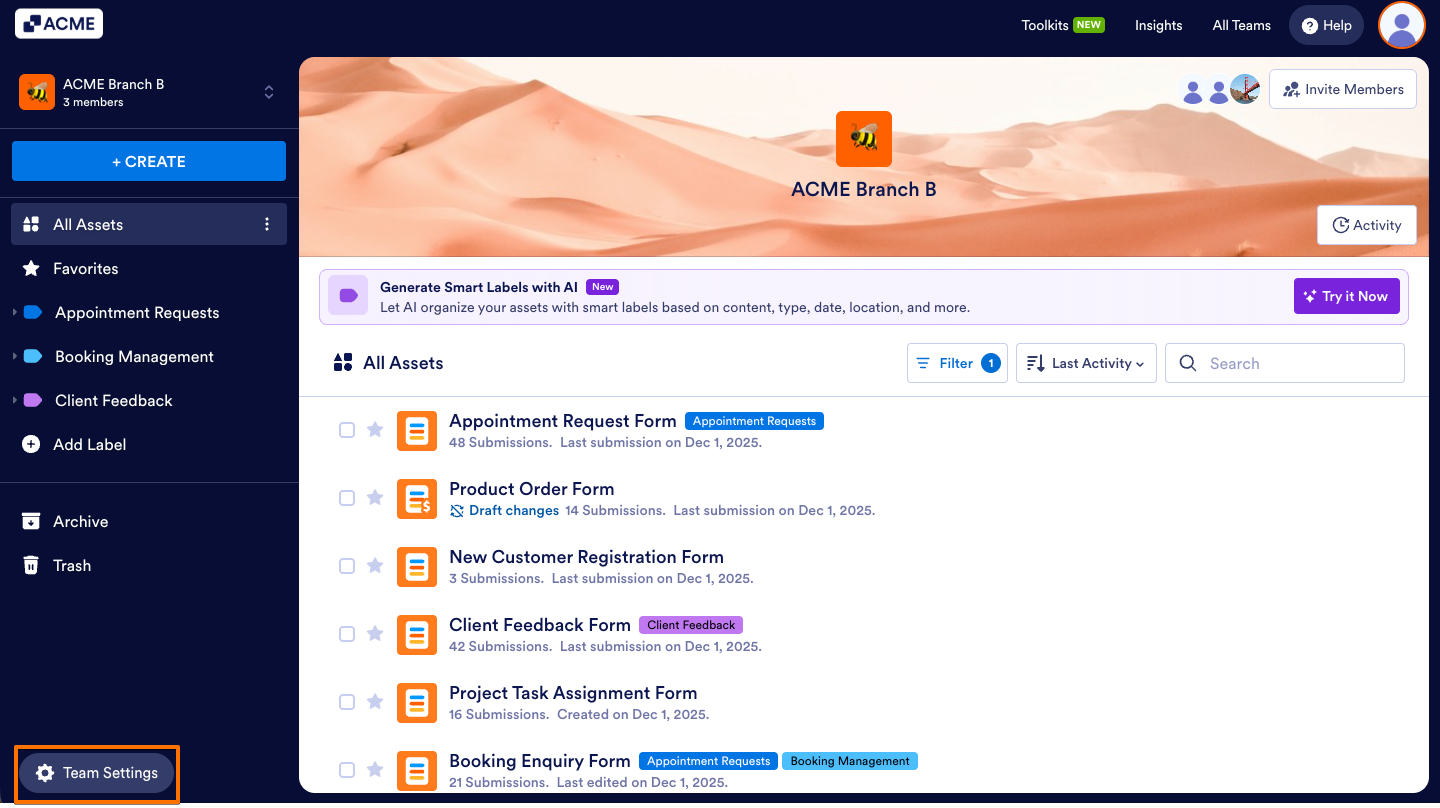This screenshot has height=808, width=1440.
Task: Click the team member avatars in banner
Action: point(1219,90)
